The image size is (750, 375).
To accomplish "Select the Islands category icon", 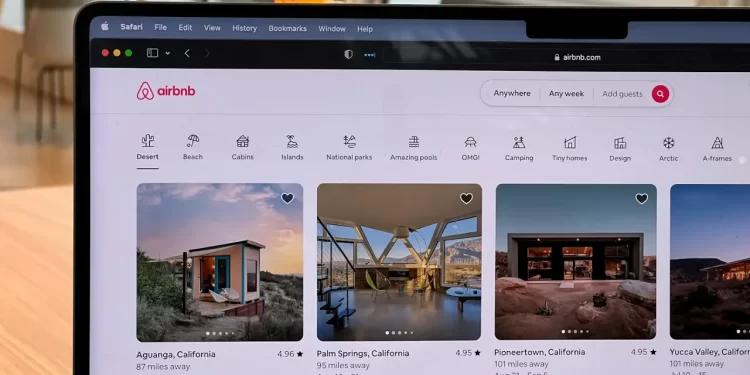I will pos(292,141).
